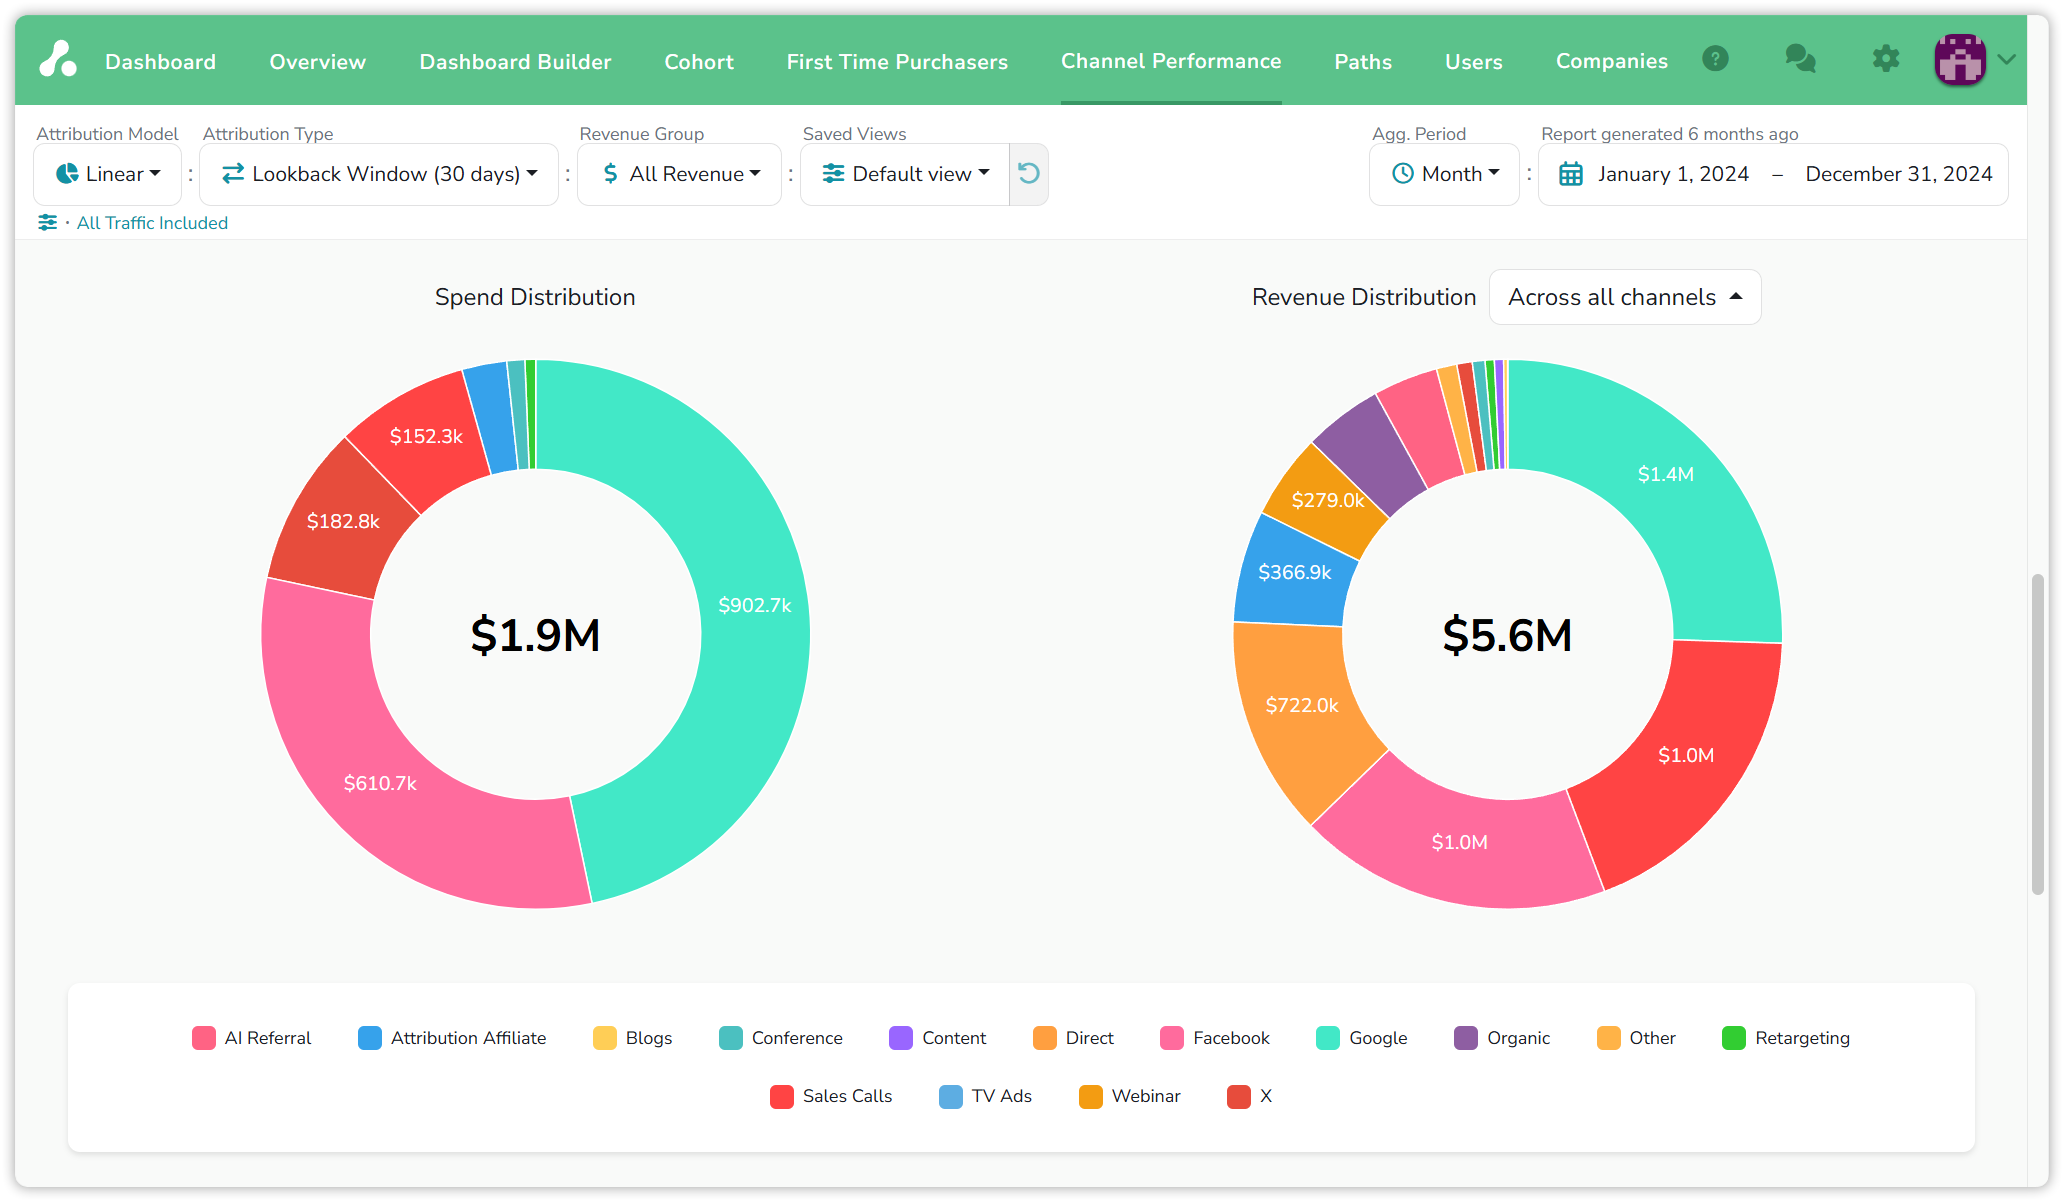The height and width of the screenshot is (1202, 2064).
Task: Toggle TV Ads legend item
Action: pyautogui.click(x=985, y=1096)
